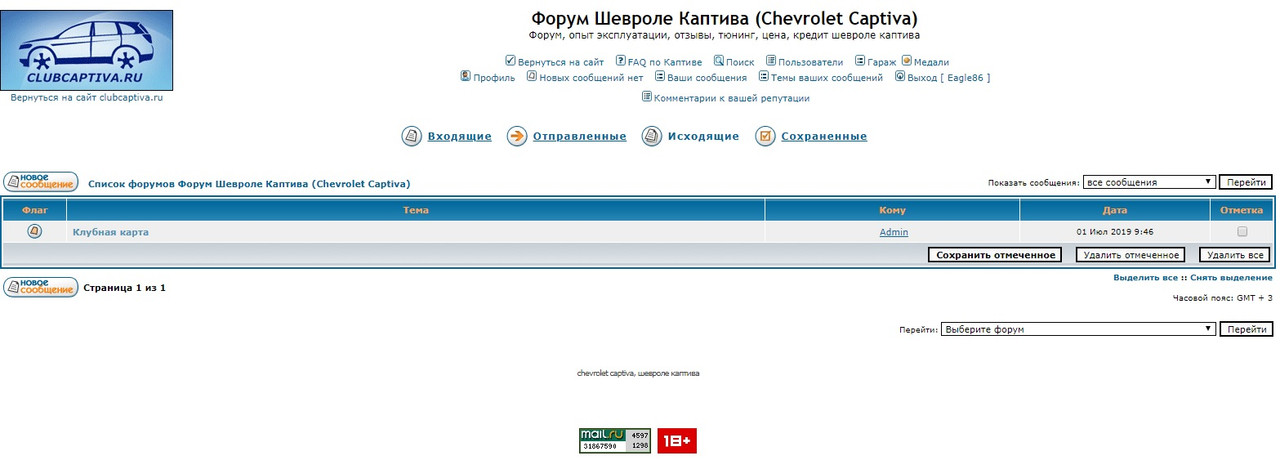Click the icon beside 'Комментарии к вашей репутации'

click(646, 97)
